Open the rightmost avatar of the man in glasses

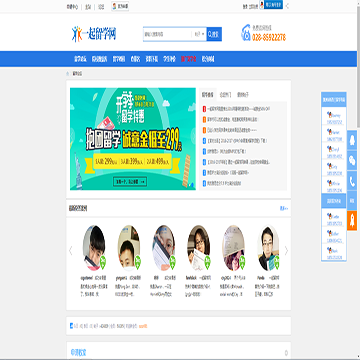(x=268, y=248)
